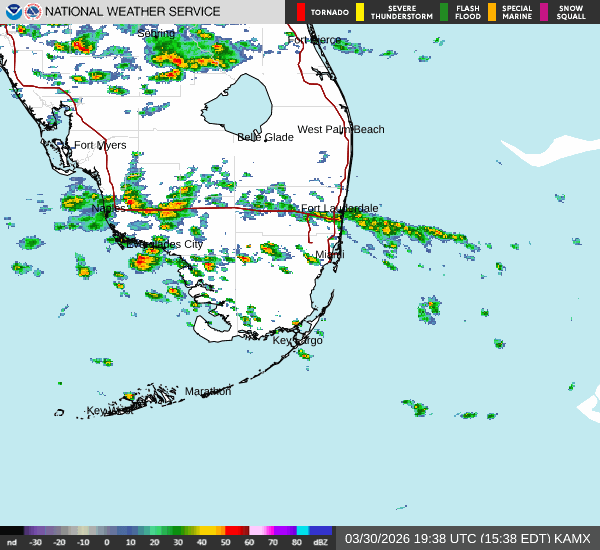Click the NOAA logo emblem
Image resolution: width=600 pixels, height=550 pixels.
[x=12, y=12]
